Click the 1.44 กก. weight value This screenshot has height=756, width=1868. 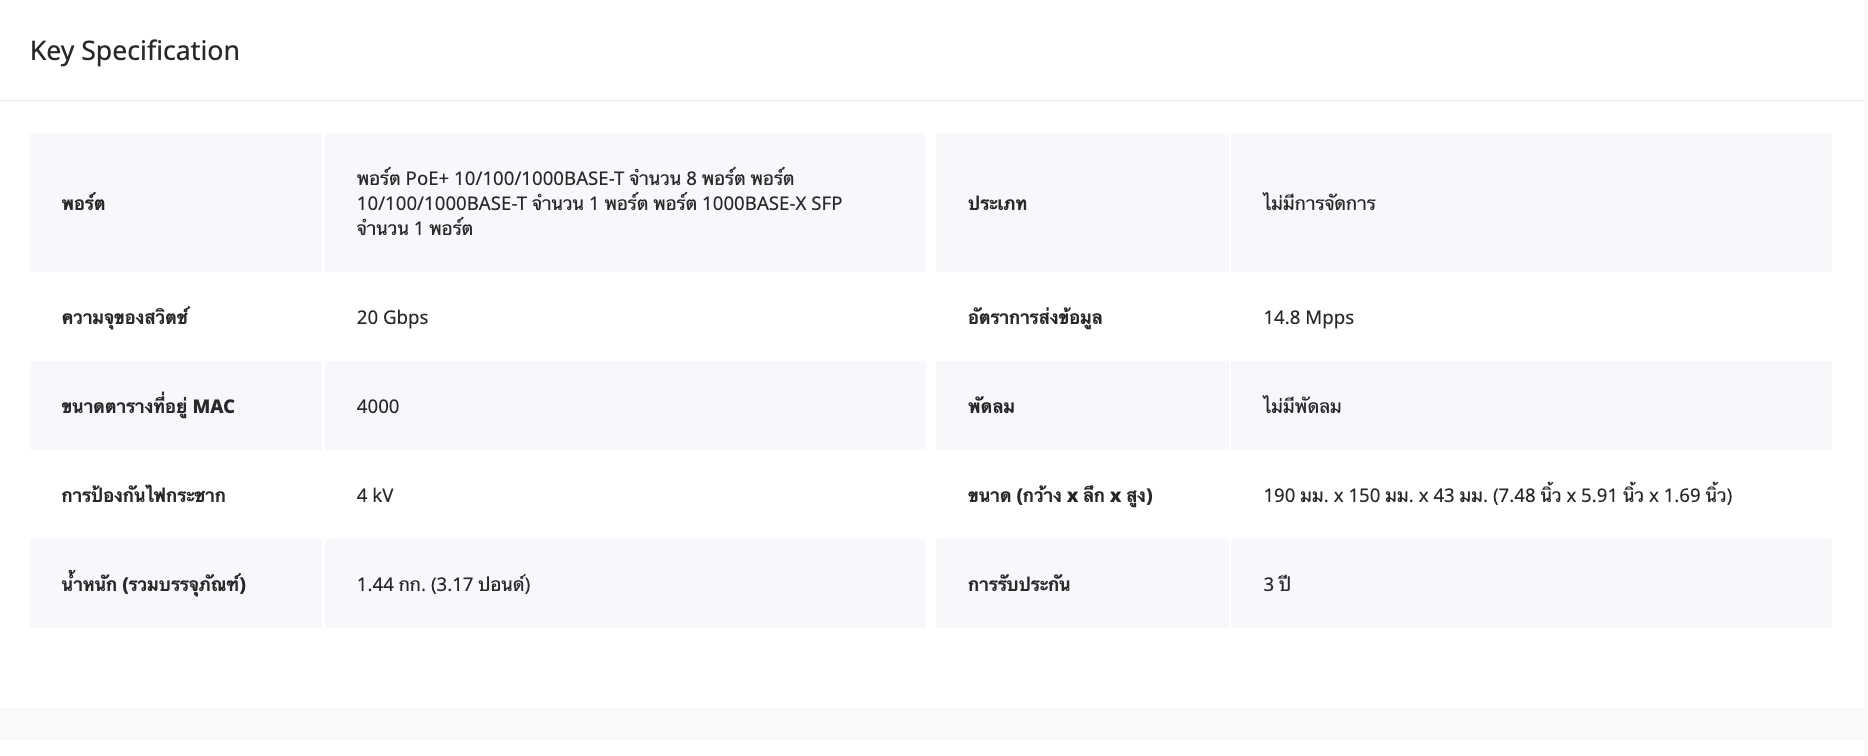pos(443,584)
